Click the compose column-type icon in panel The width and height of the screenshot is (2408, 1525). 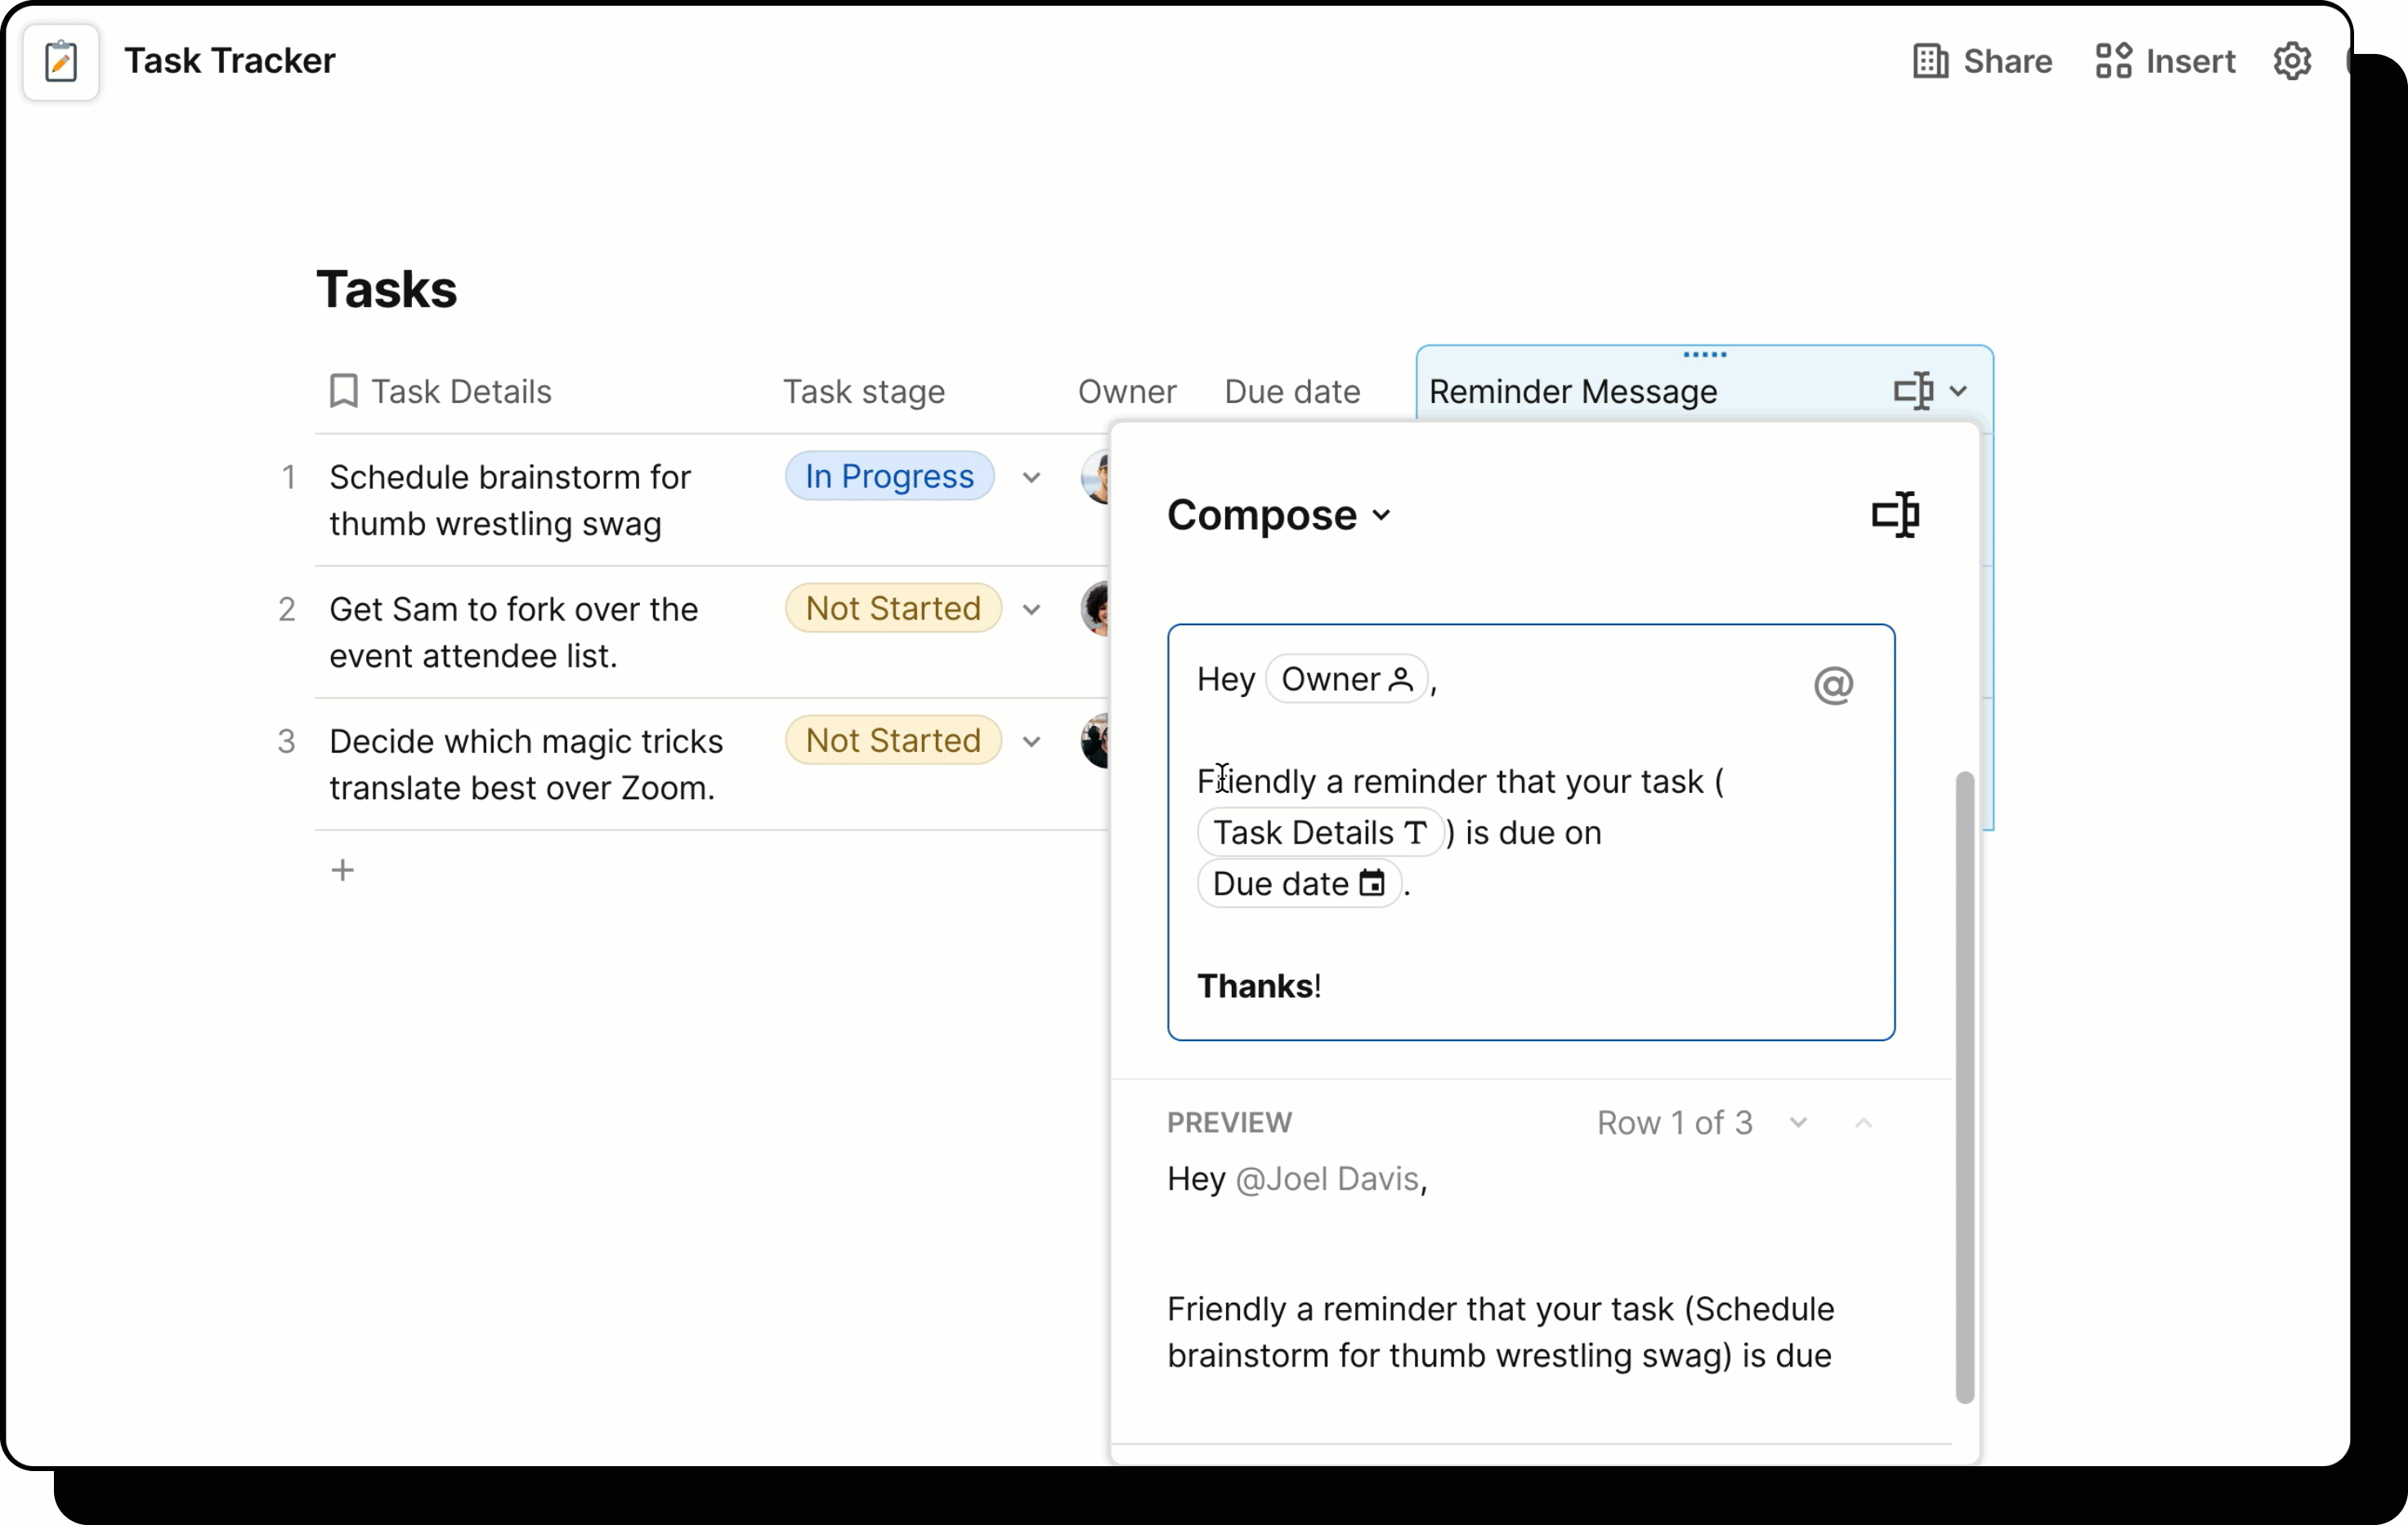point(1895,515)
